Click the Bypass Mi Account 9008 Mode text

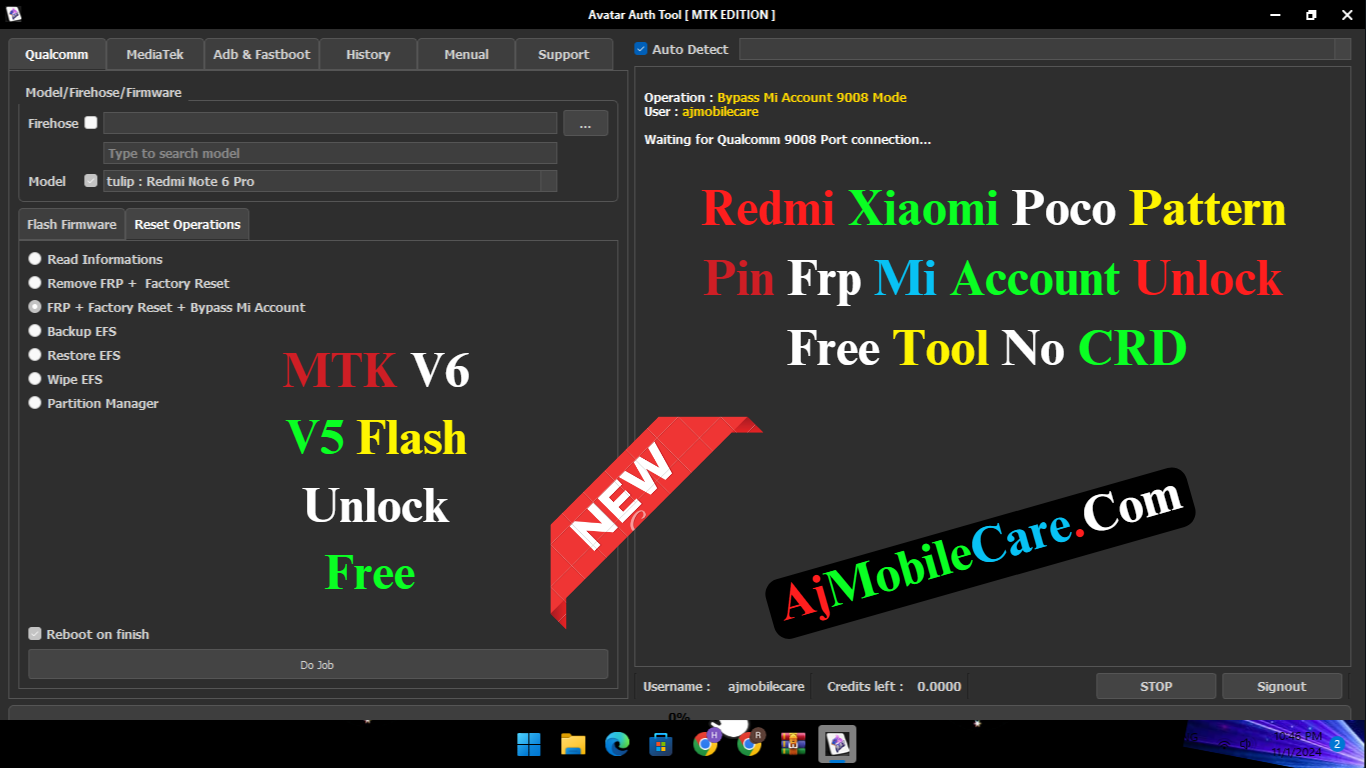pos(812,97)
